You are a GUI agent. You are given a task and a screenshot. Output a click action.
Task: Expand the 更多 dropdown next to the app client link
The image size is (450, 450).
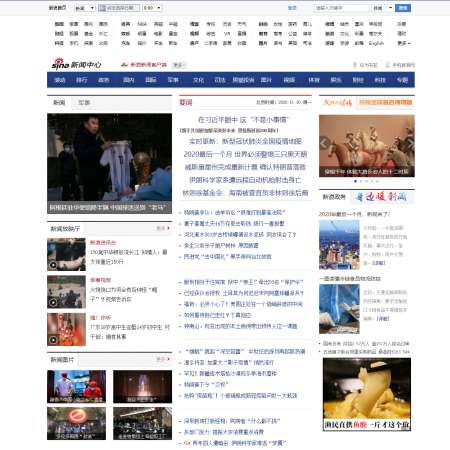[179, 65]
